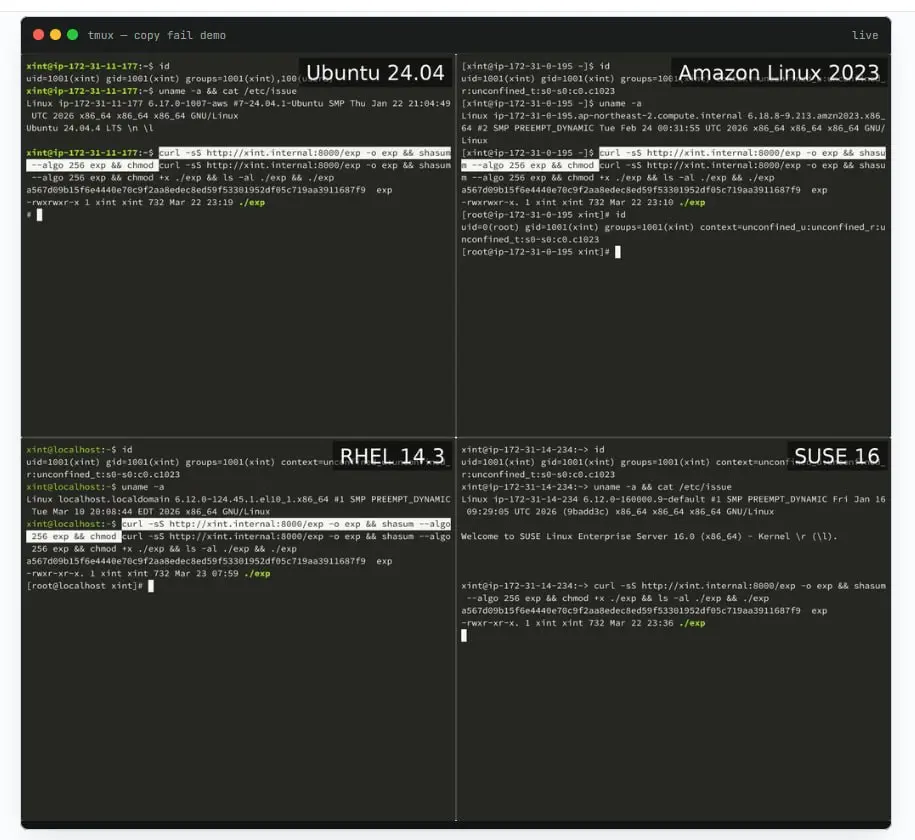Click the "Ubuntu 24.04" pane label

(375, 73)
